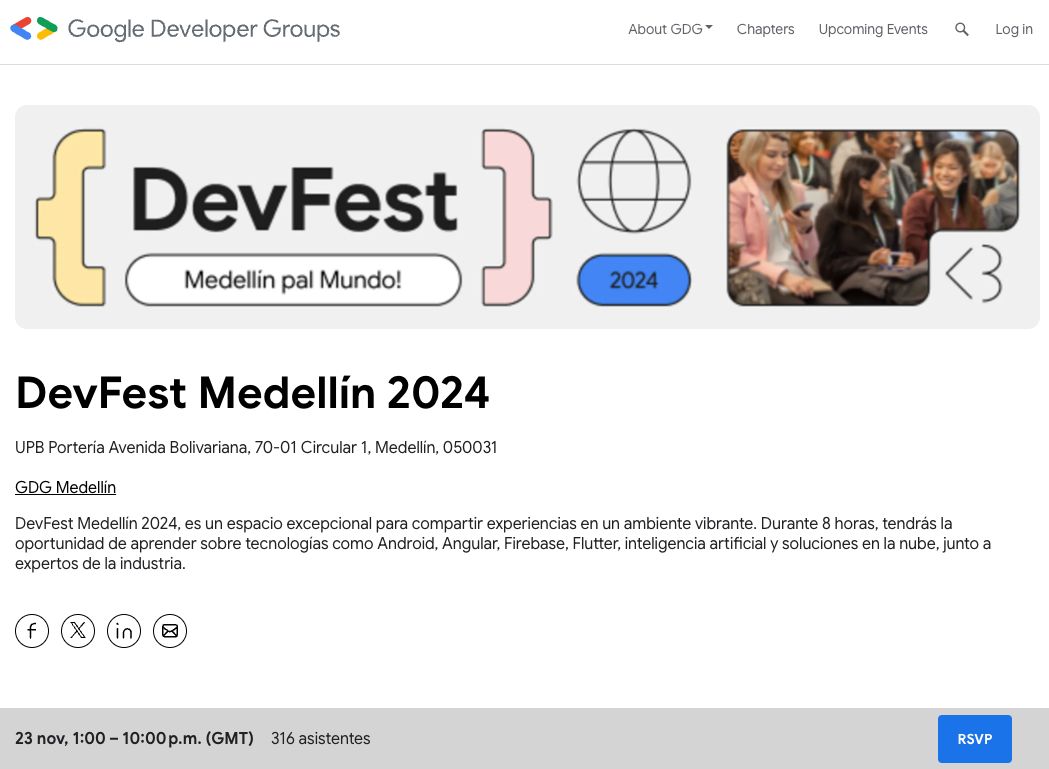The image size is (1049, 769).
Task: Click the venue address text
Action: (256, 447)
